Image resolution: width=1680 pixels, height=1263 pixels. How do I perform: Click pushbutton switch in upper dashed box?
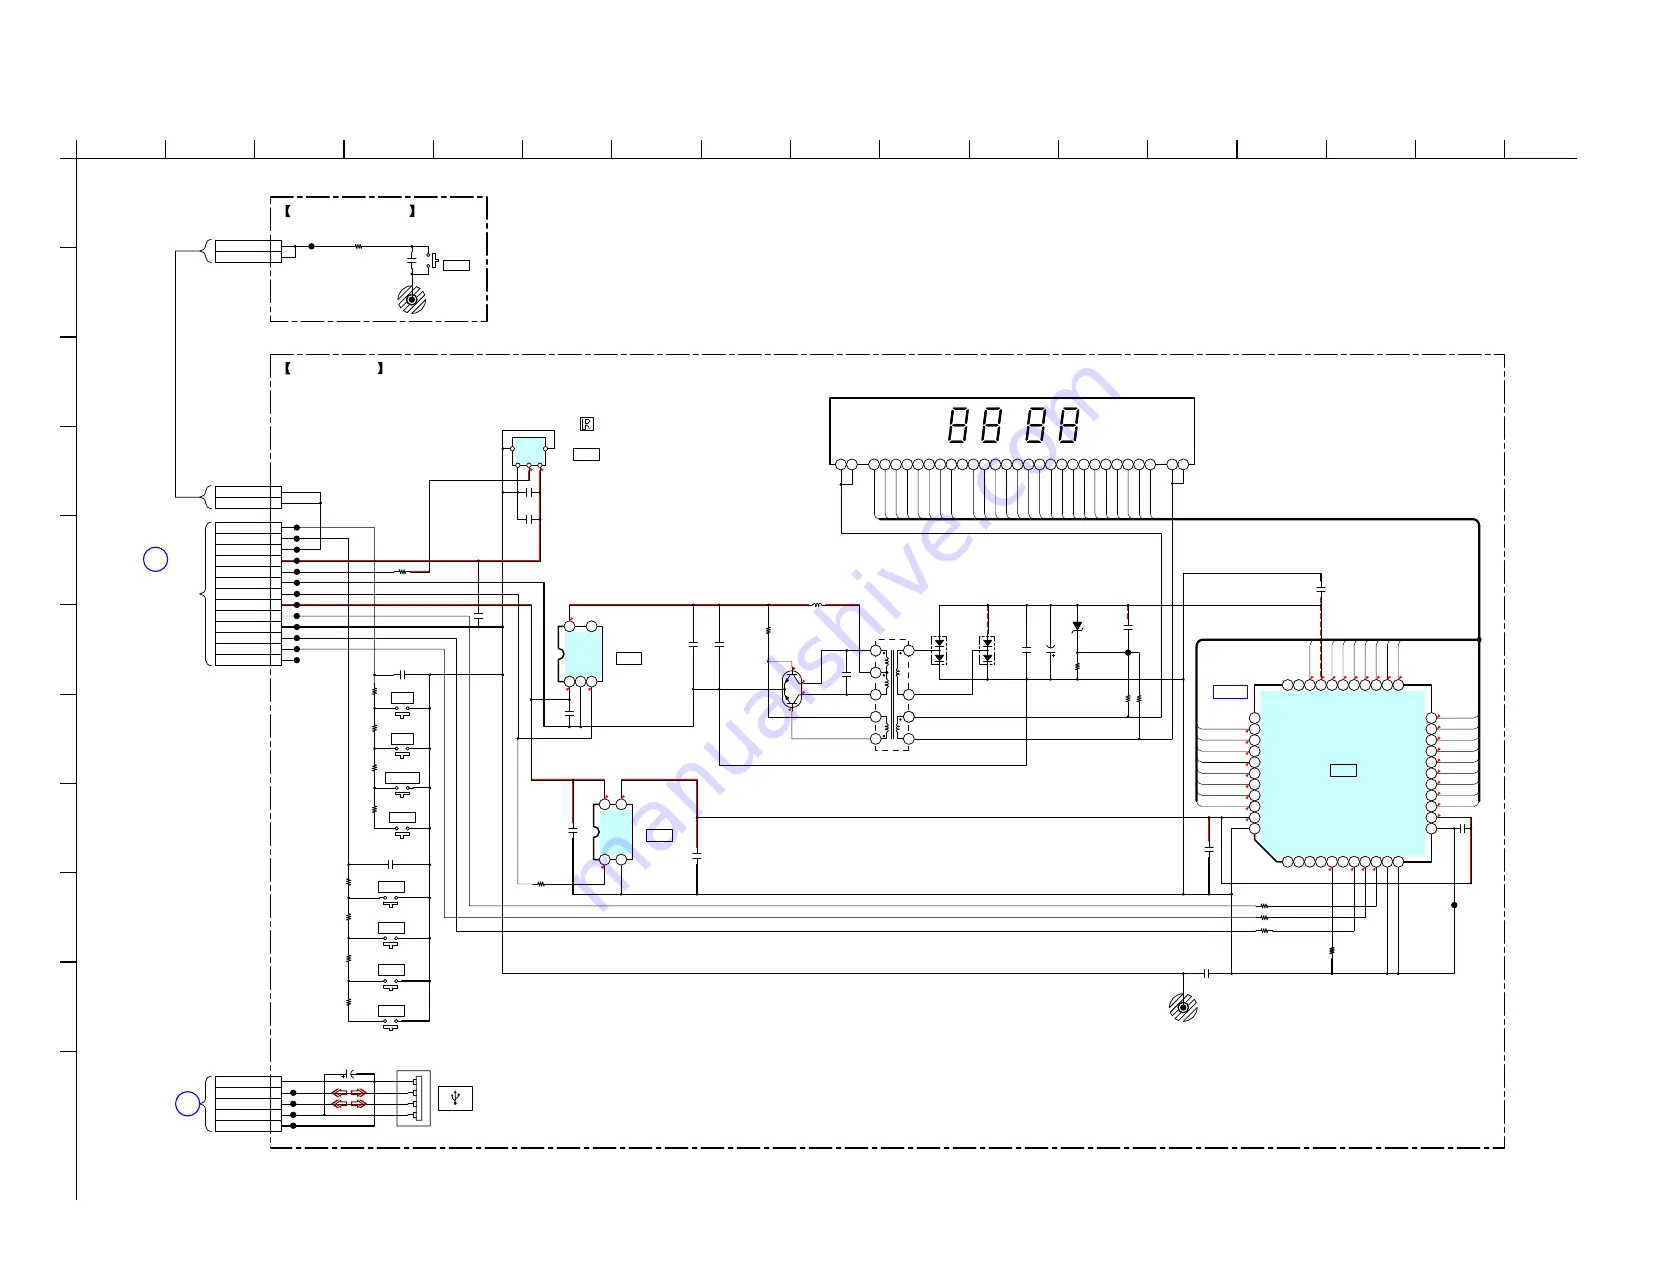tap(434, 262)
